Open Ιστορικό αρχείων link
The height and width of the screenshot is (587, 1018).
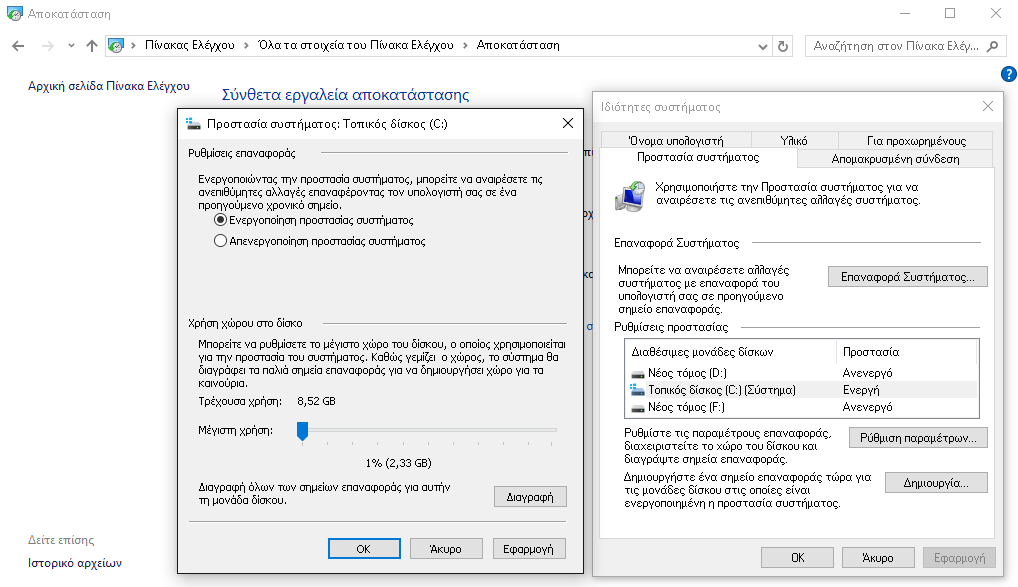(x=75, y=563)
